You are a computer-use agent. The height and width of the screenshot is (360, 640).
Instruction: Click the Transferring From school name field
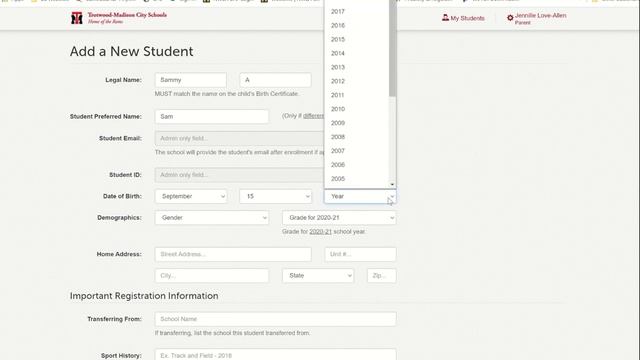(x=276, y=319)
